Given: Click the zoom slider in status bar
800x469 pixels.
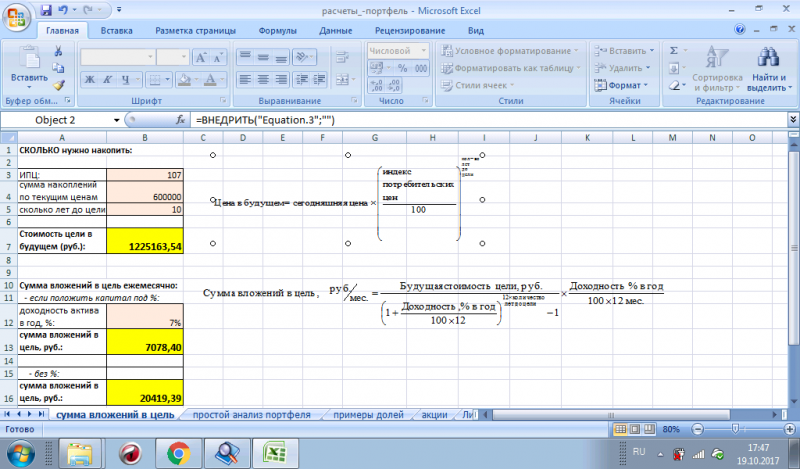Looking at the screenshot, I should [x=736, y=429].
